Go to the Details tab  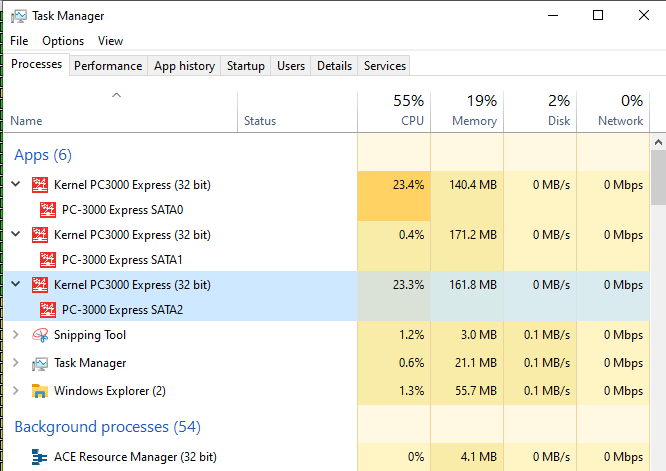click(x=334, y=66)
